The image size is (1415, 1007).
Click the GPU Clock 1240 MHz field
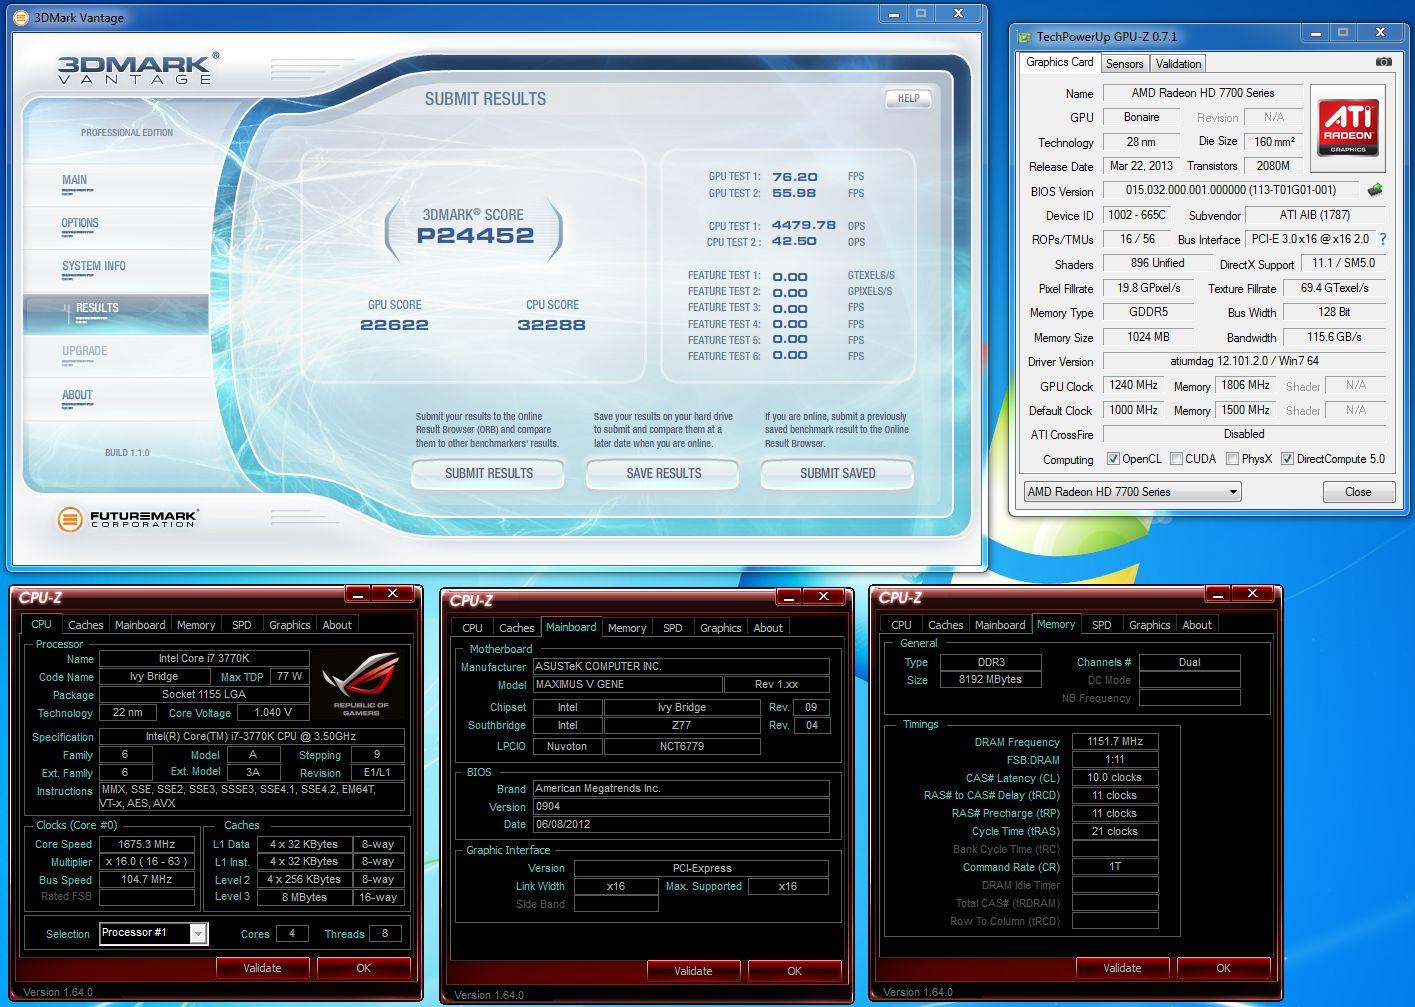tap(1133, 385)
